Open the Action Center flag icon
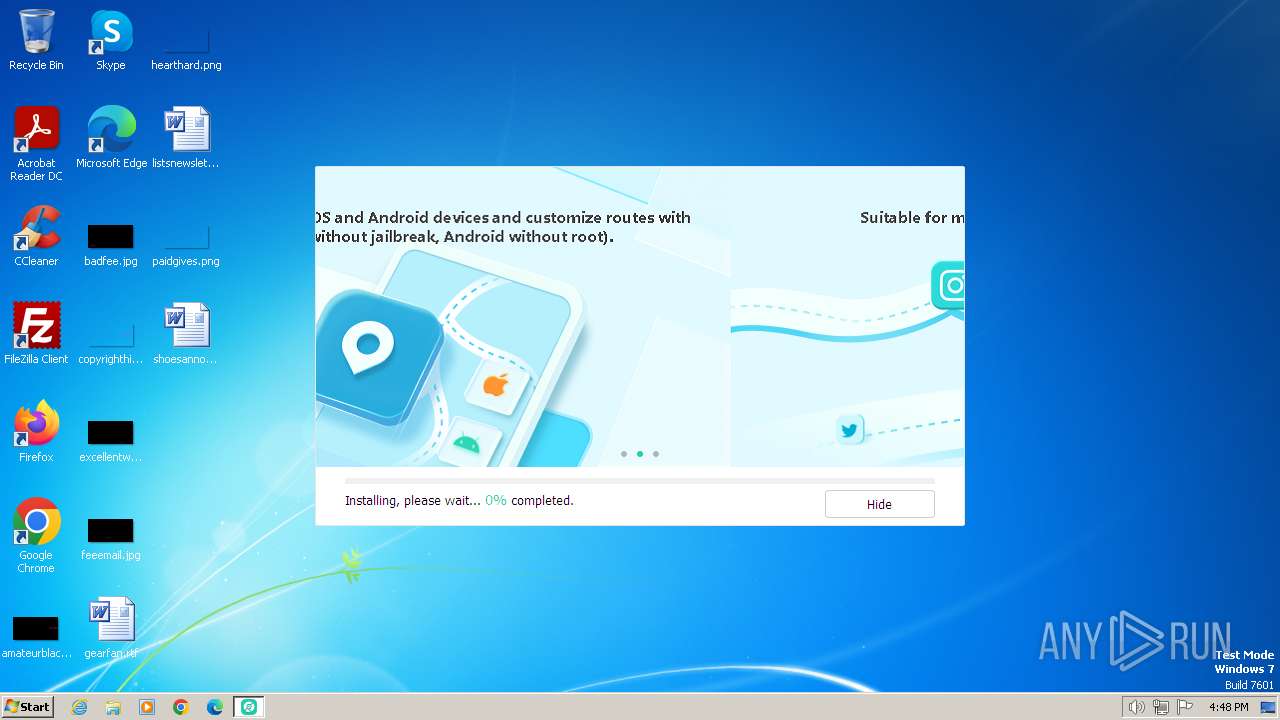 [x=1185, y=707]
